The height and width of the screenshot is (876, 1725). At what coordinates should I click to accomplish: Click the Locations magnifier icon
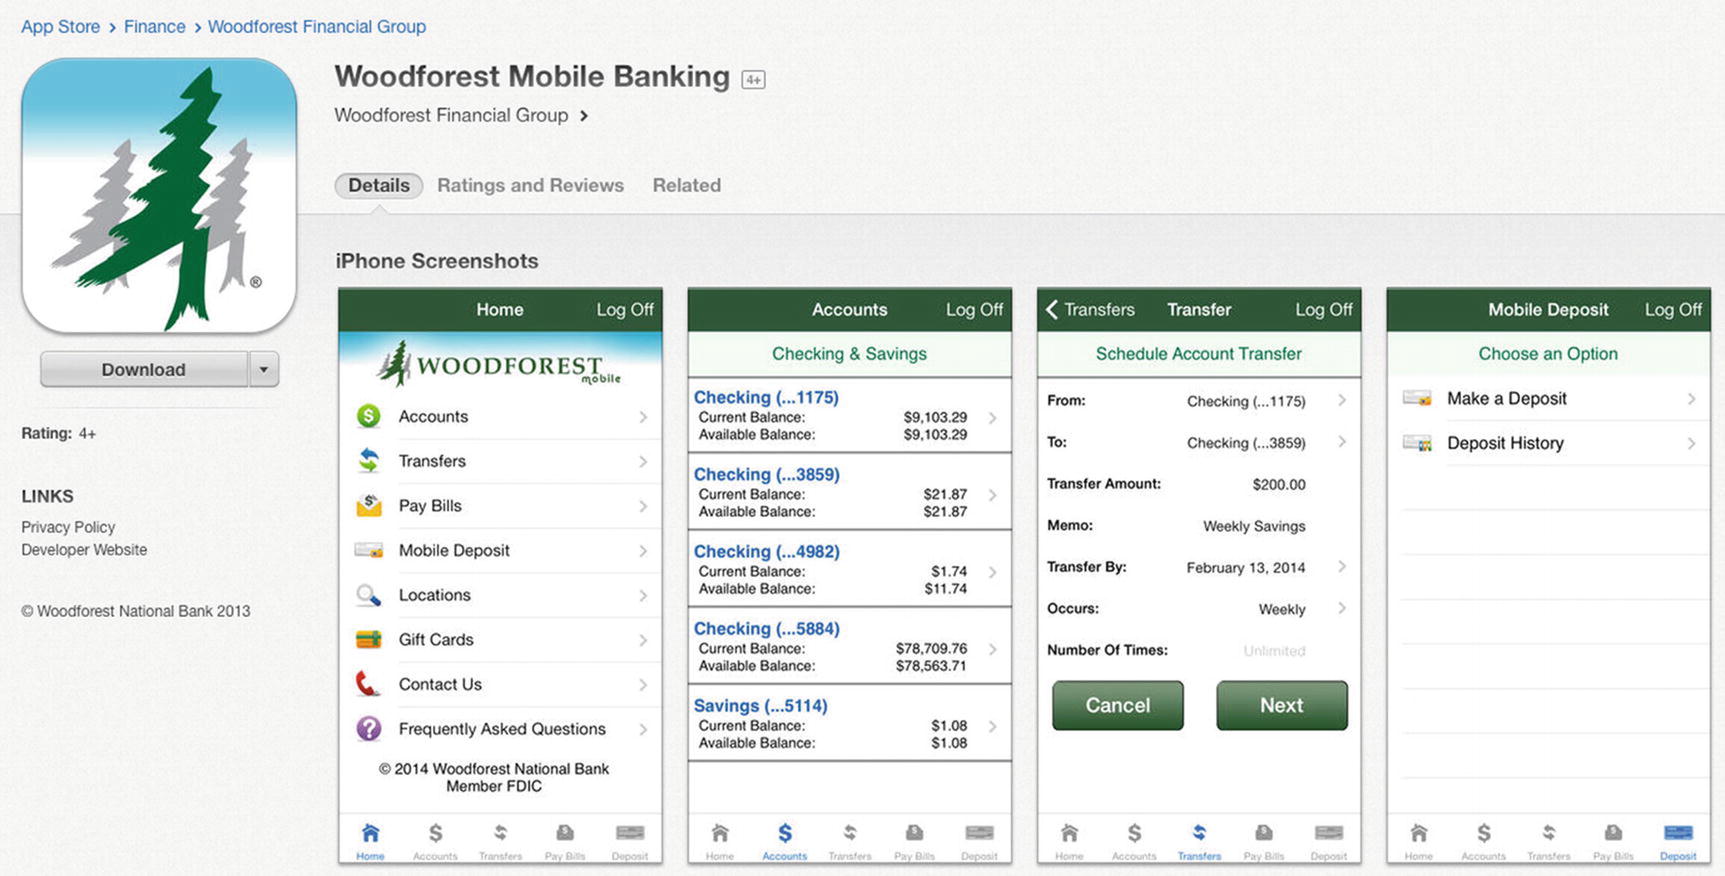pyautogui.click(x=369, y=595)
